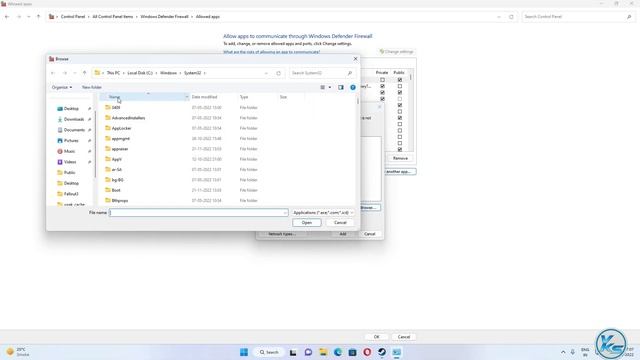Screen dimensions: 640x360
Task: Select the AdvancedInstallers folder
Action: point(128,118)
